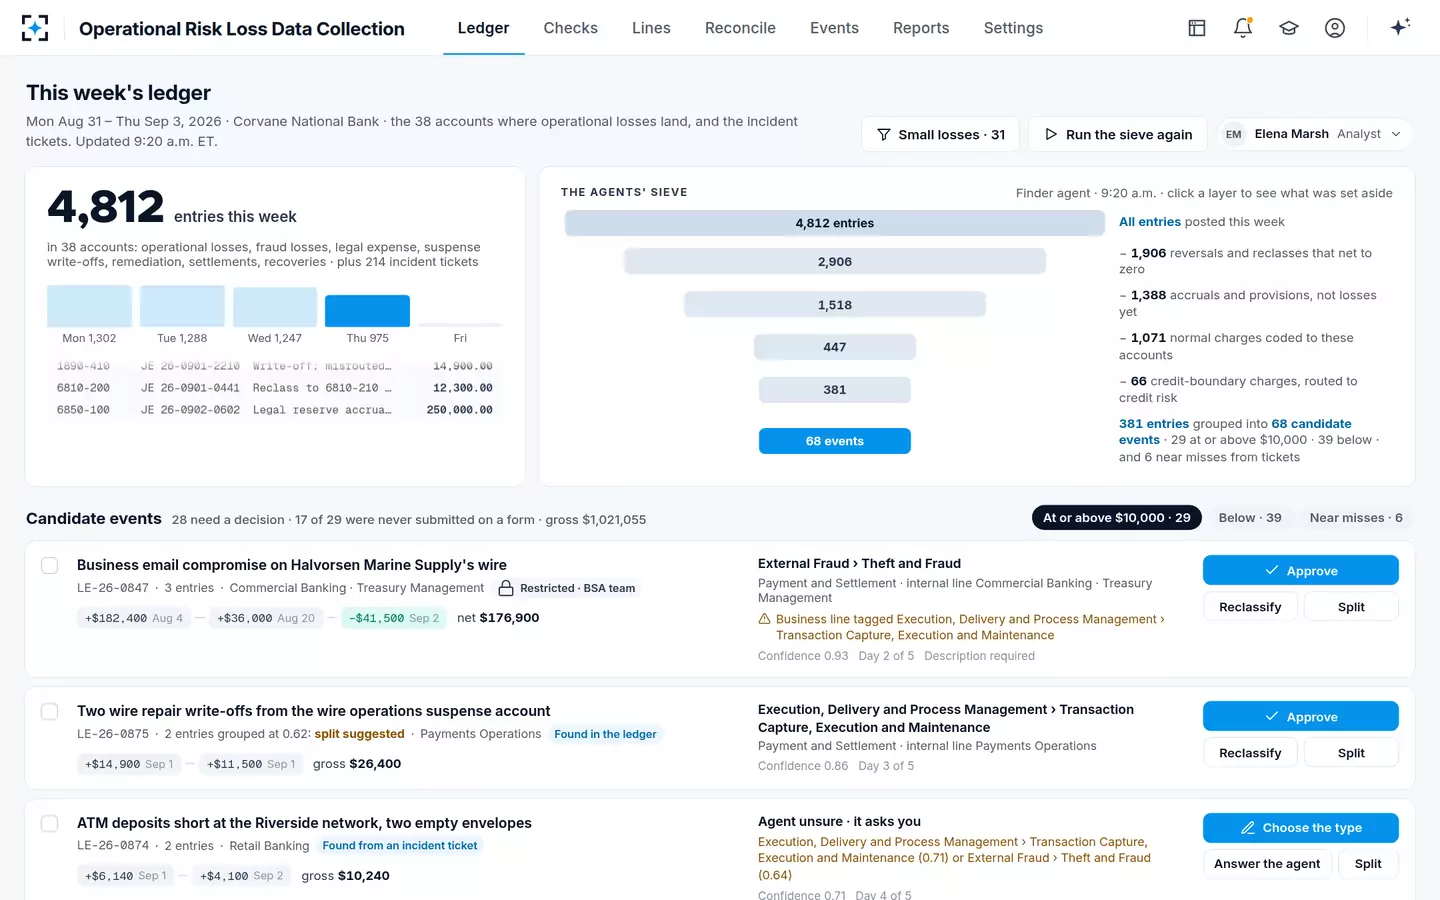Open the All entries link
1440x900 pixels.
(1150, 222)
